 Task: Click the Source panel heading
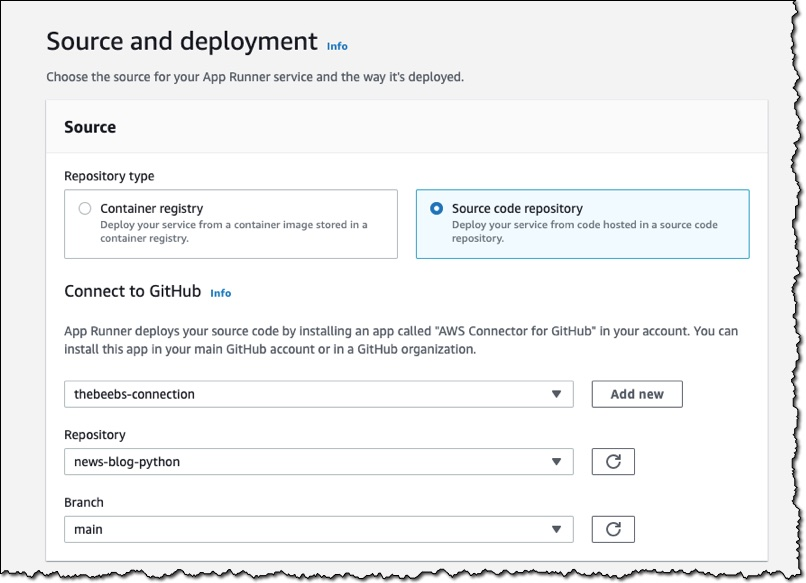pyautogui.click(x=90, y=127)
